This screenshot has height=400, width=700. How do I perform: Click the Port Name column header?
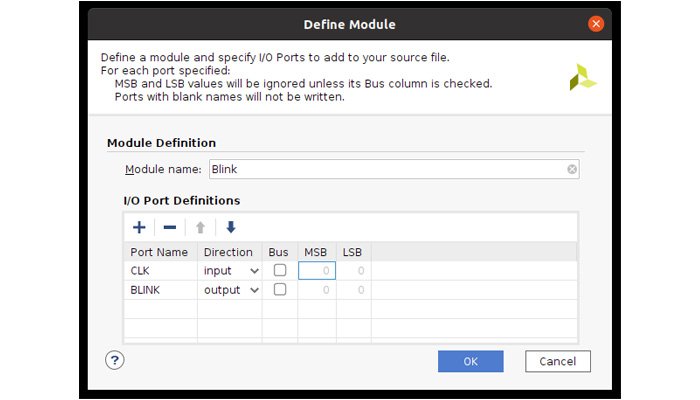(x=161, y=252)
